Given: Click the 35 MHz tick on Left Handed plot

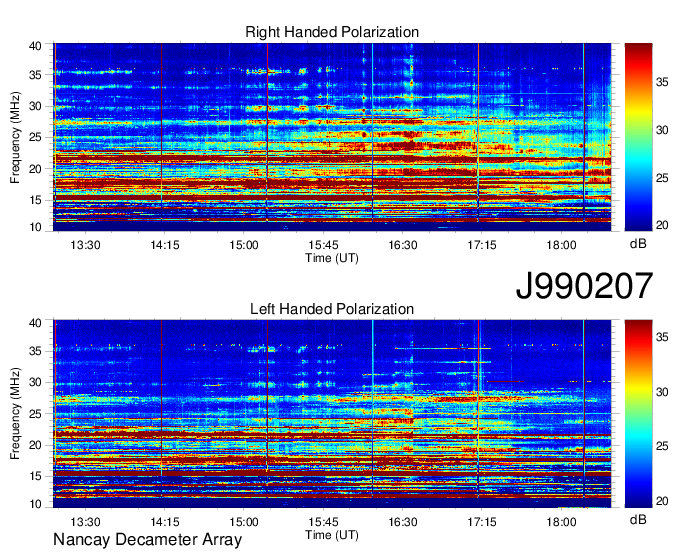Looking at the screenshot, I should click(x=35, y=351).
